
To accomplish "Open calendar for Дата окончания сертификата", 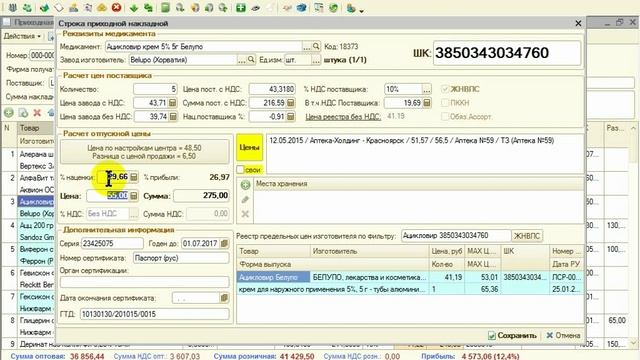I will point(224,298).
